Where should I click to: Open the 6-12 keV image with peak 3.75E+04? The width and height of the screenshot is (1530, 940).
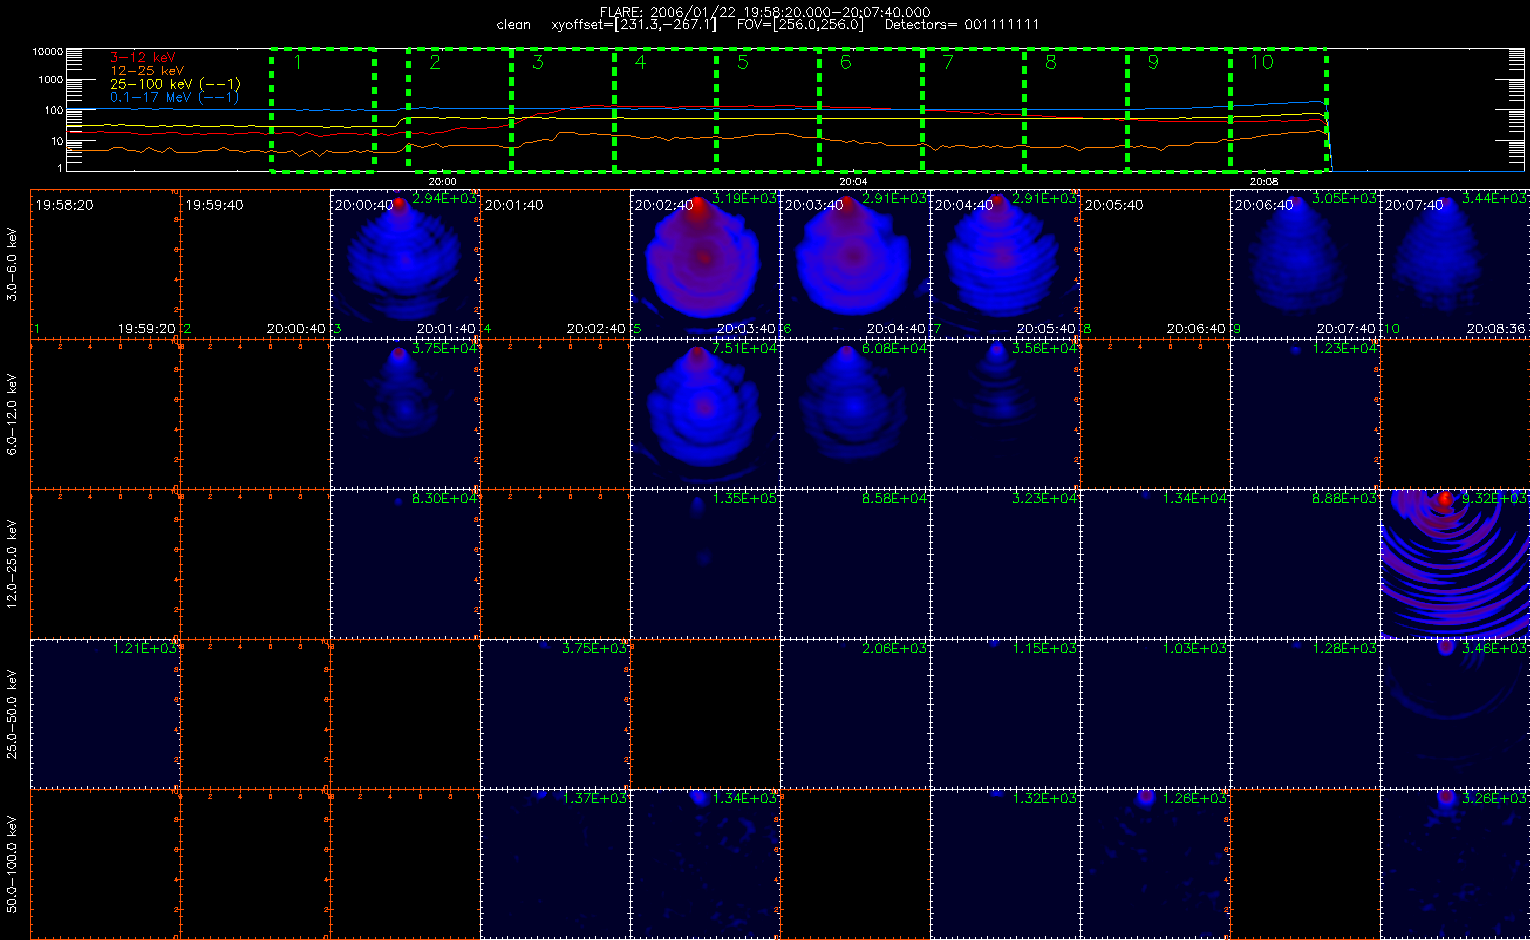(405, 414)
